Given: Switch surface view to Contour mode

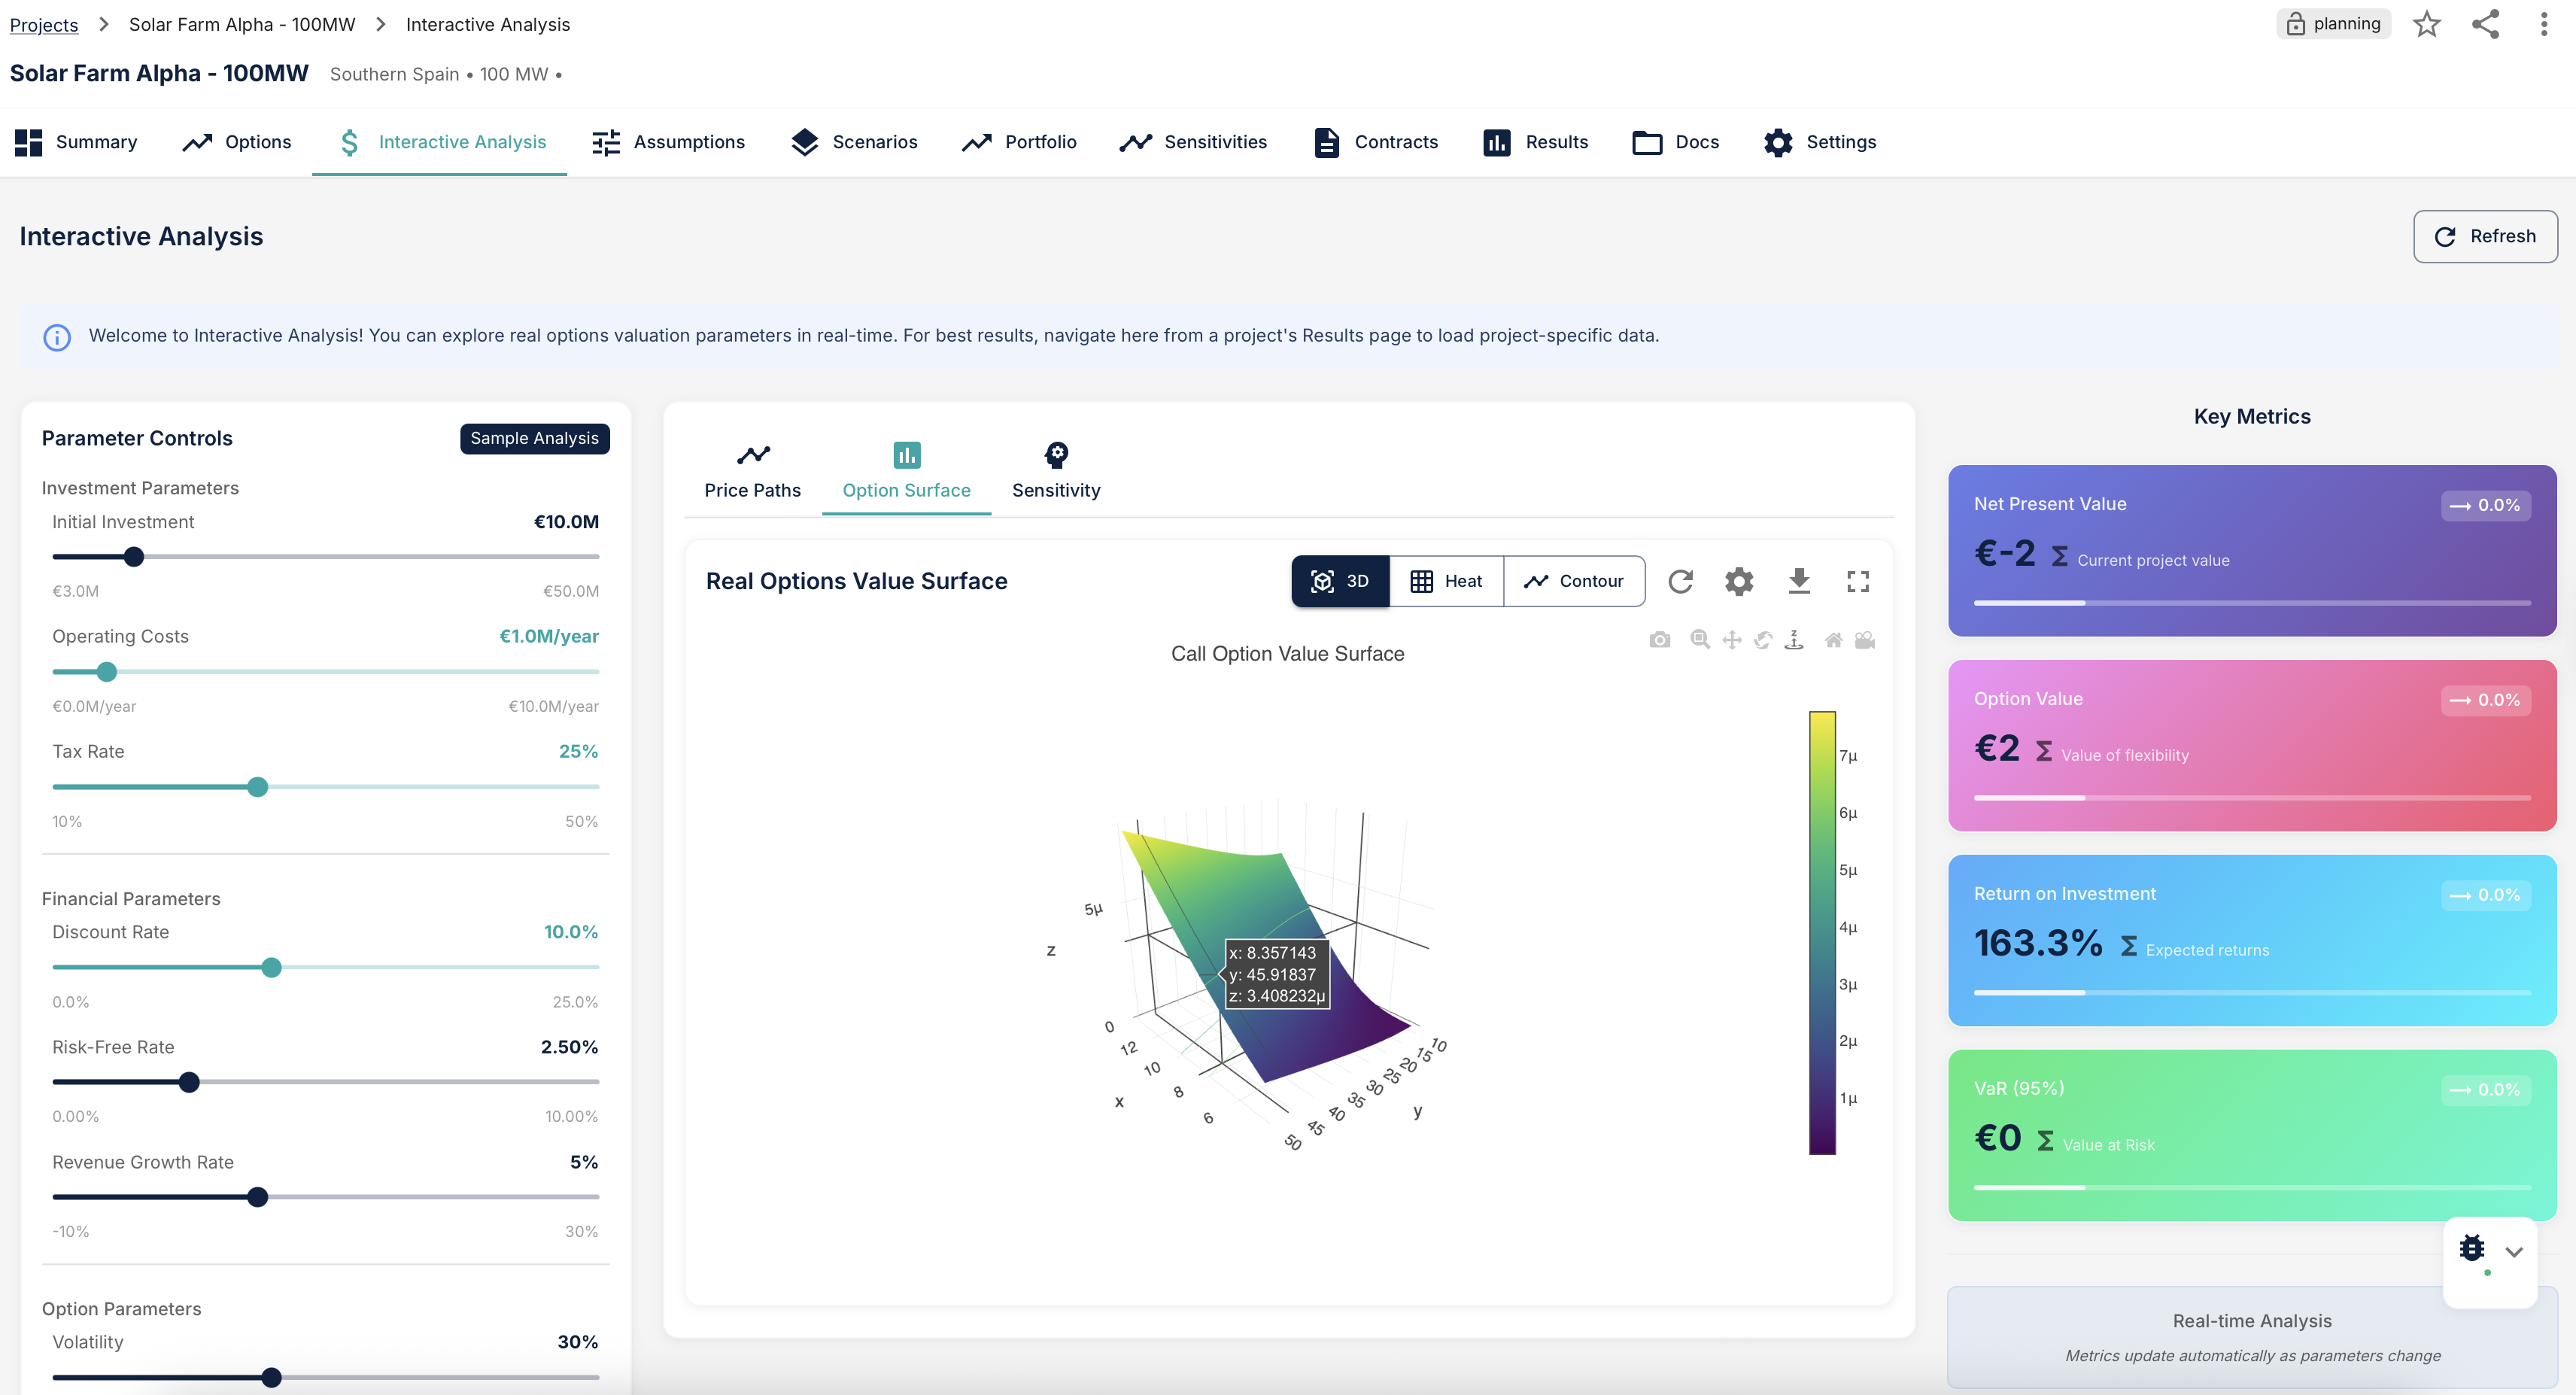Looking at the screenshot, I should click(x=1573, y=581).
